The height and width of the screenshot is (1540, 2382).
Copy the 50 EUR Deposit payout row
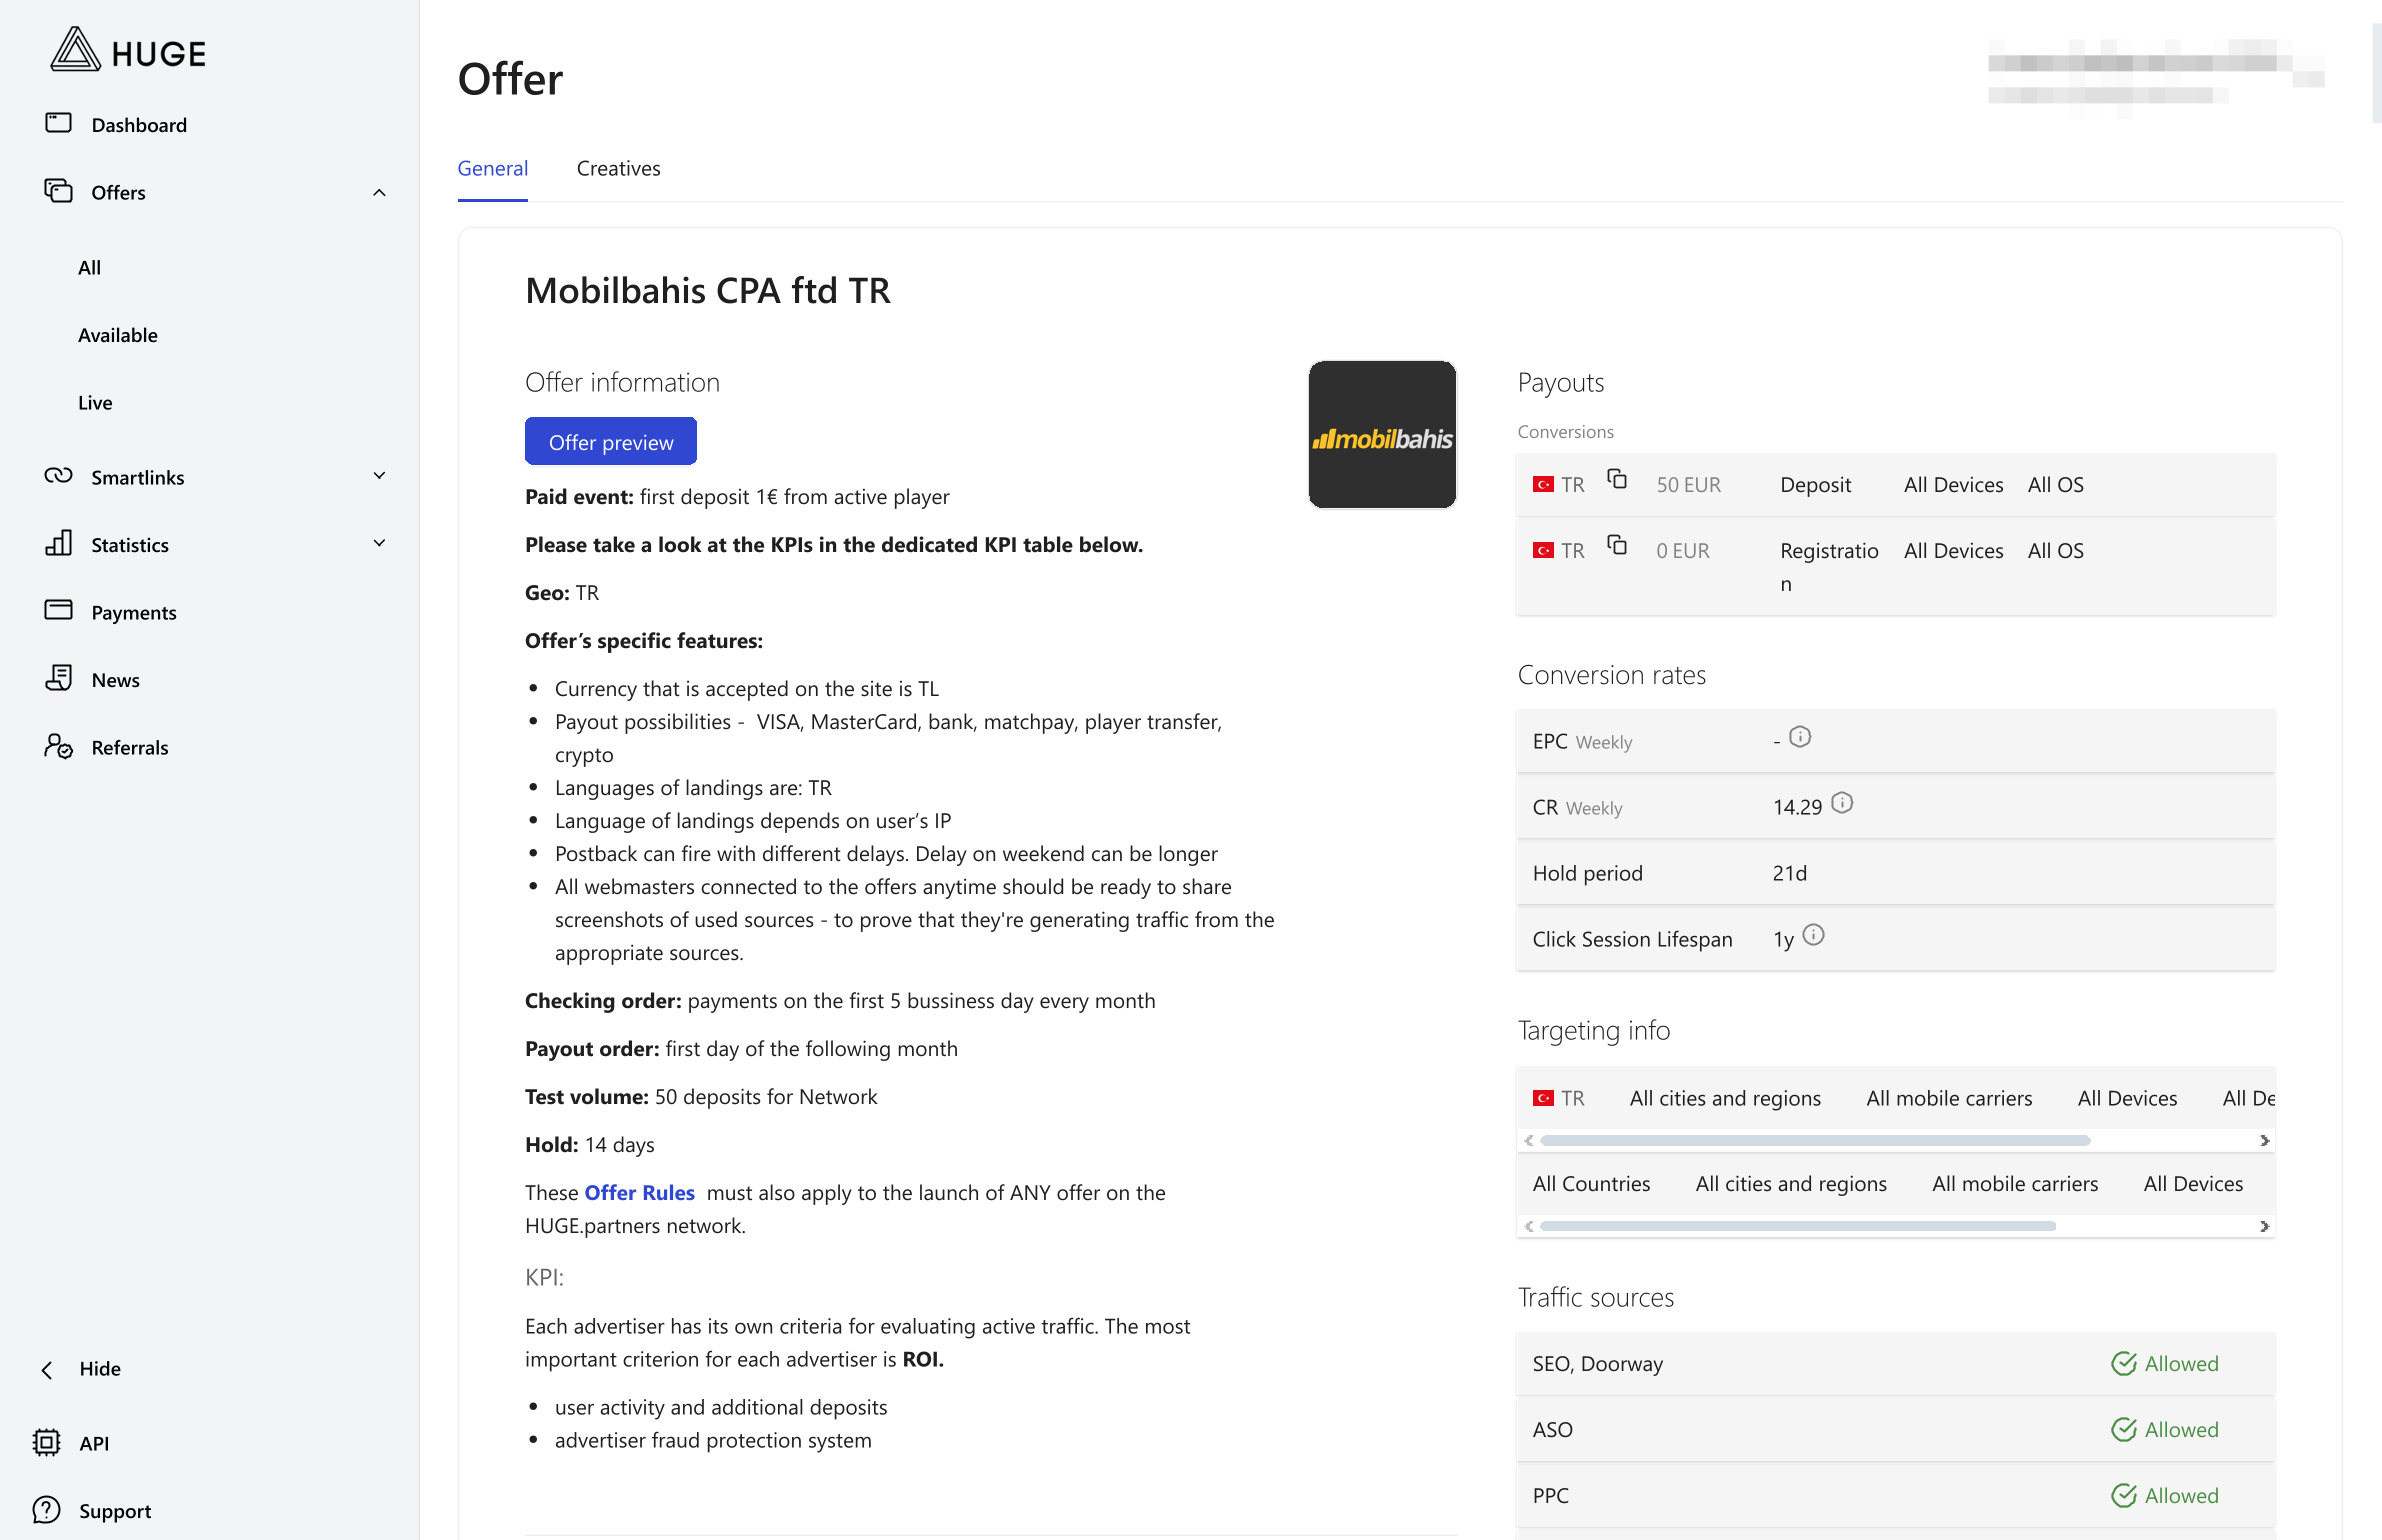click(x=1617, y=479)
